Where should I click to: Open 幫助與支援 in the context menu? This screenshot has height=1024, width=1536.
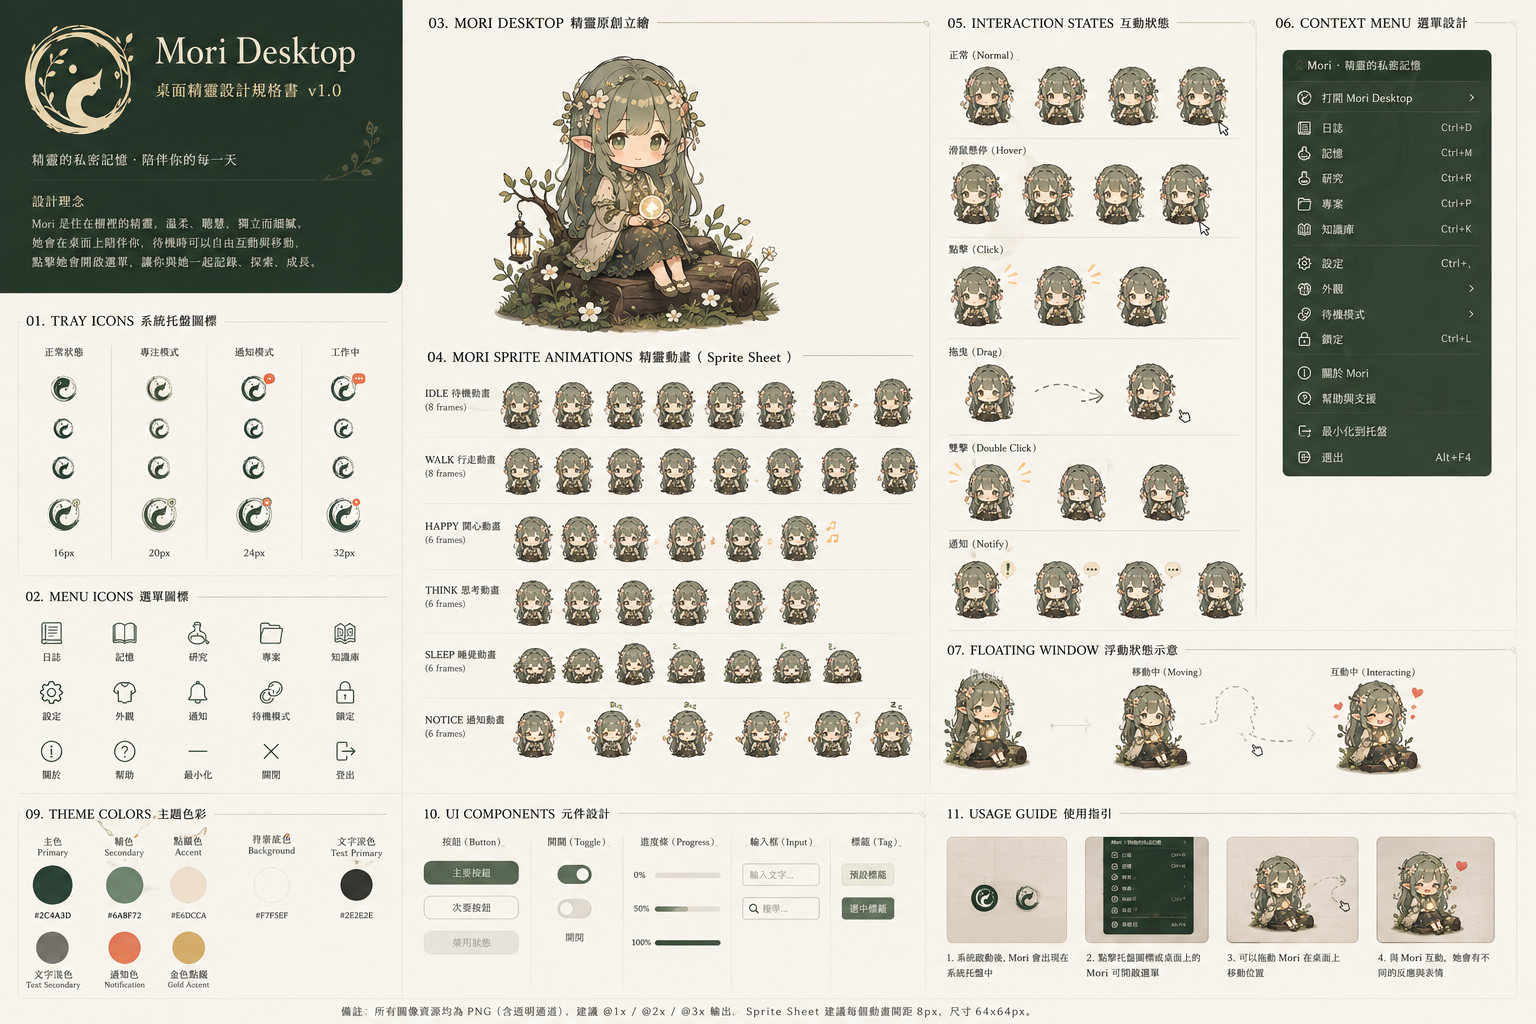(x=1386, y=398)
